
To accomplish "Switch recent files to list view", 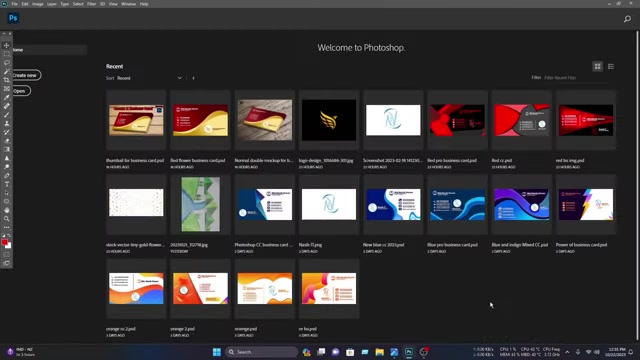I will 611,67.
